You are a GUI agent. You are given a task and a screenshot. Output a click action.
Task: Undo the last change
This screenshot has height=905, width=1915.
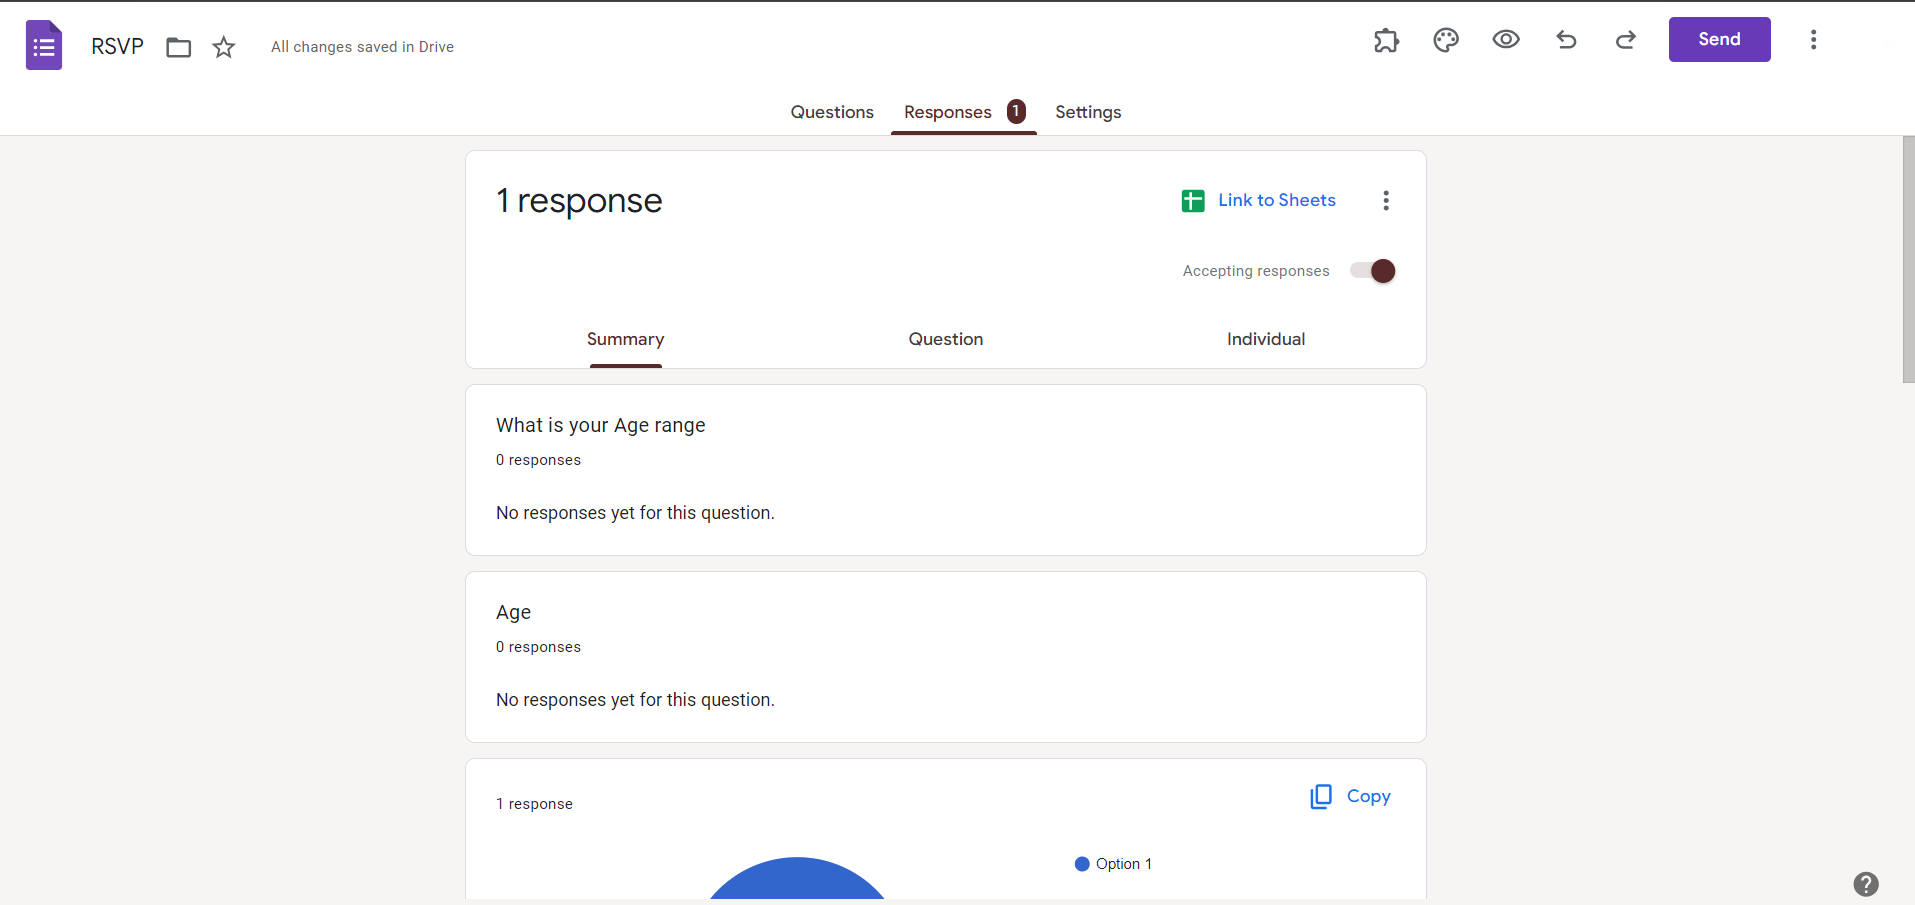coord(1566,40)
